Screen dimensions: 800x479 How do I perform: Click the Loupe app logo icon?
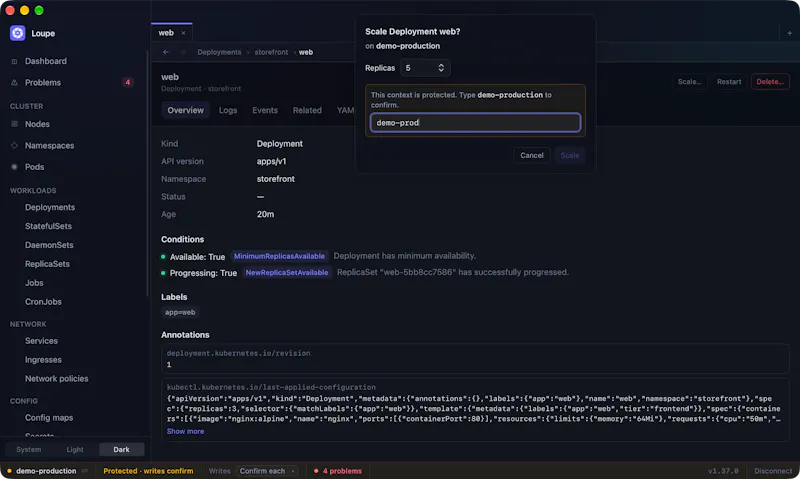point(17,33)
